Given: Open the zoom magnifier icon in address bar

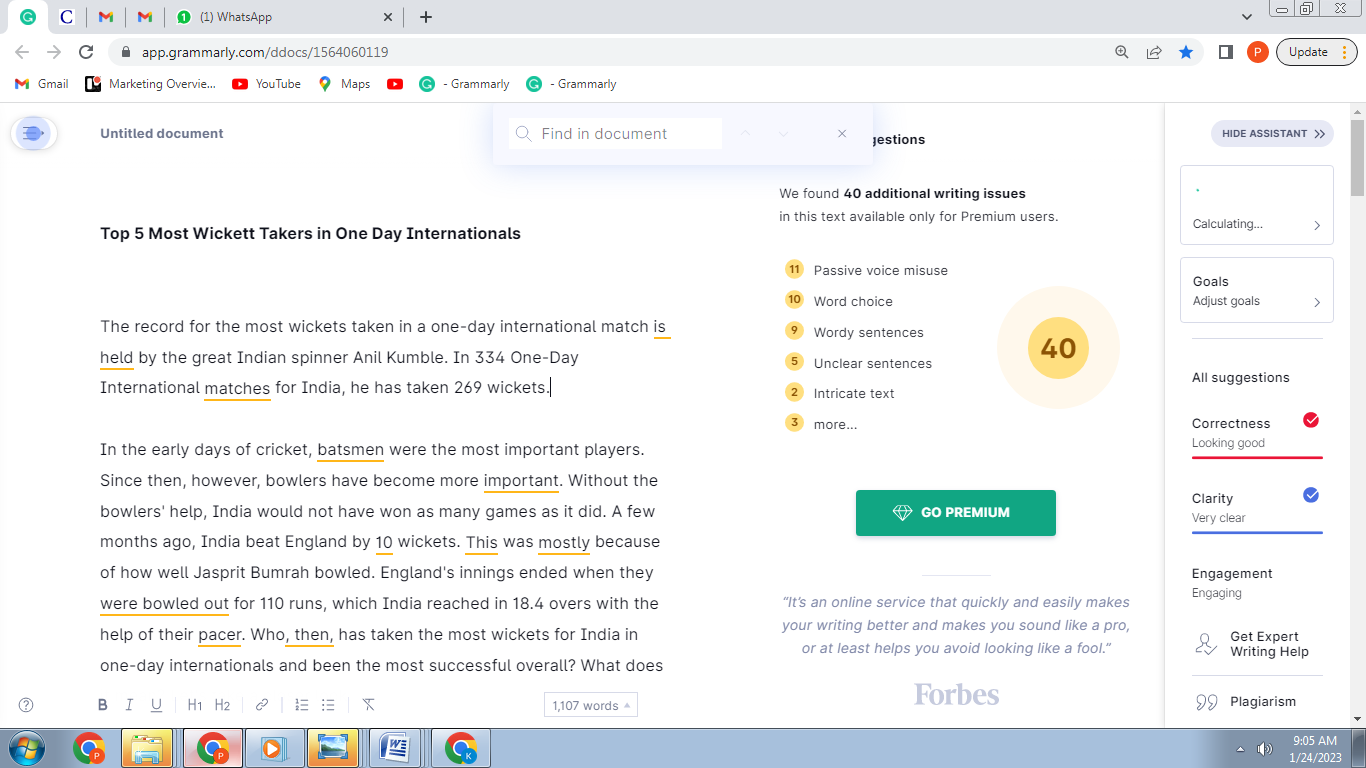Looking at the screenshot, I should (1122, 52).
